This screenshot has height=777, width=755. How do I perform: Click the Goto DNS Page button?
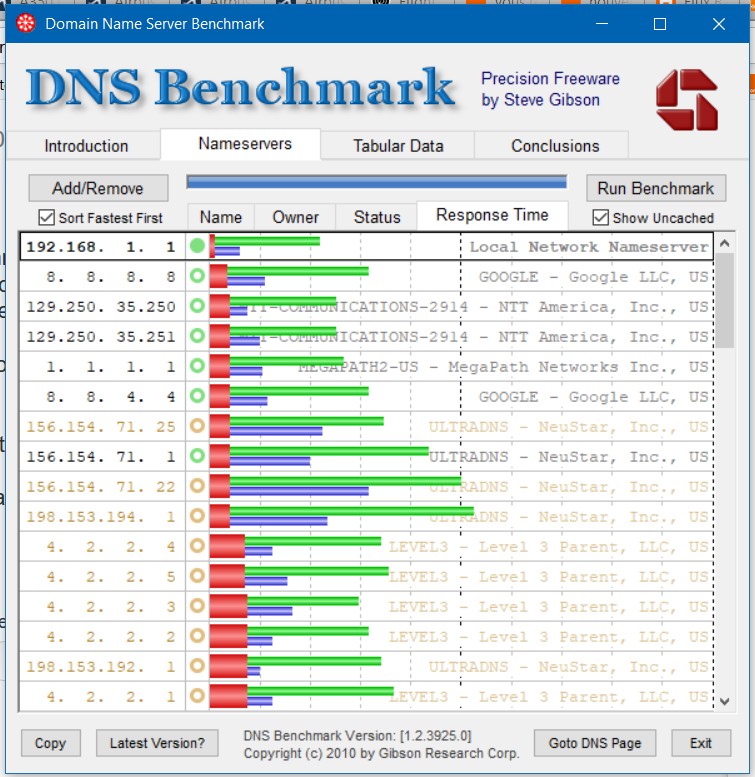point(595,743)
